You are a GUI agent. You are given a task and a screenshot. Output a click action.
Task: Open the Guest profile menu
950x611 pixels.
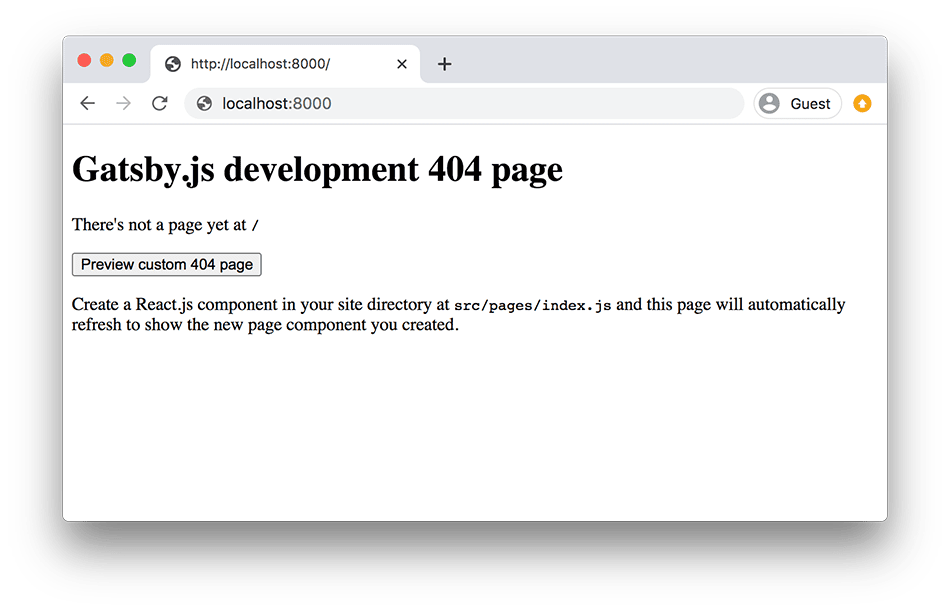797,104
